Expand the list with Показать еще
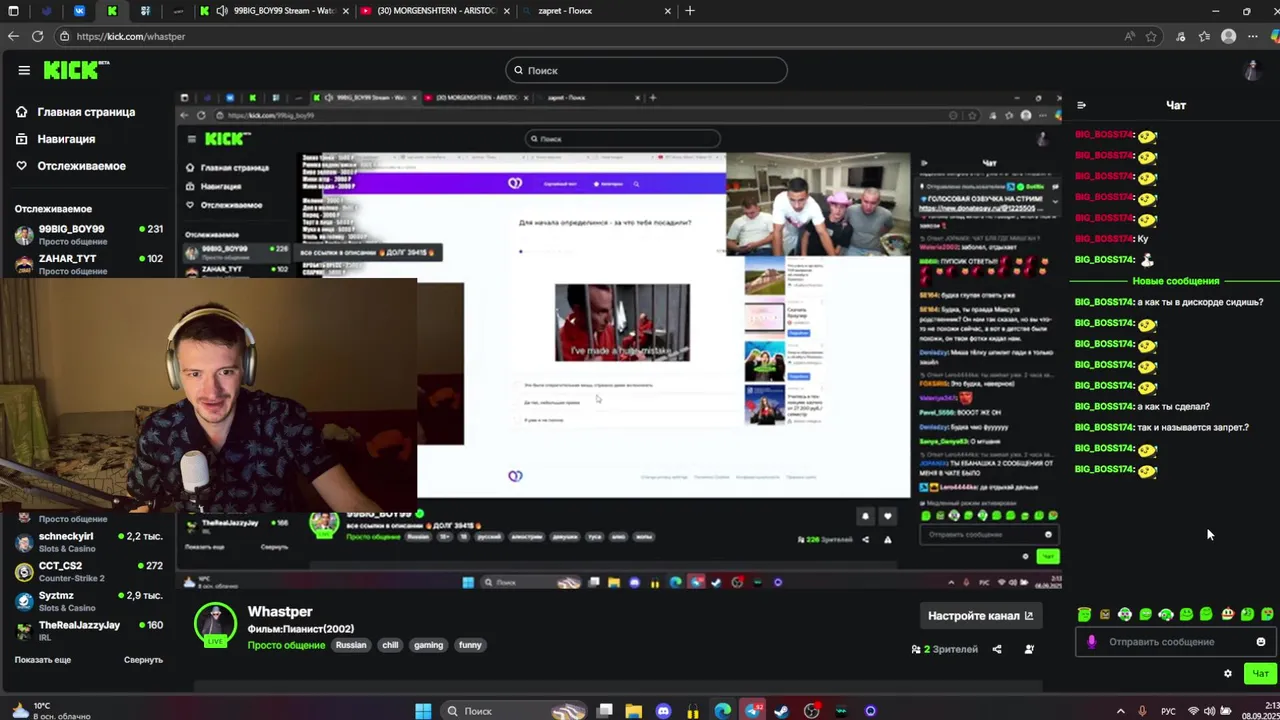This screenshot has width=1280, height=720. [x=42, y=660]
